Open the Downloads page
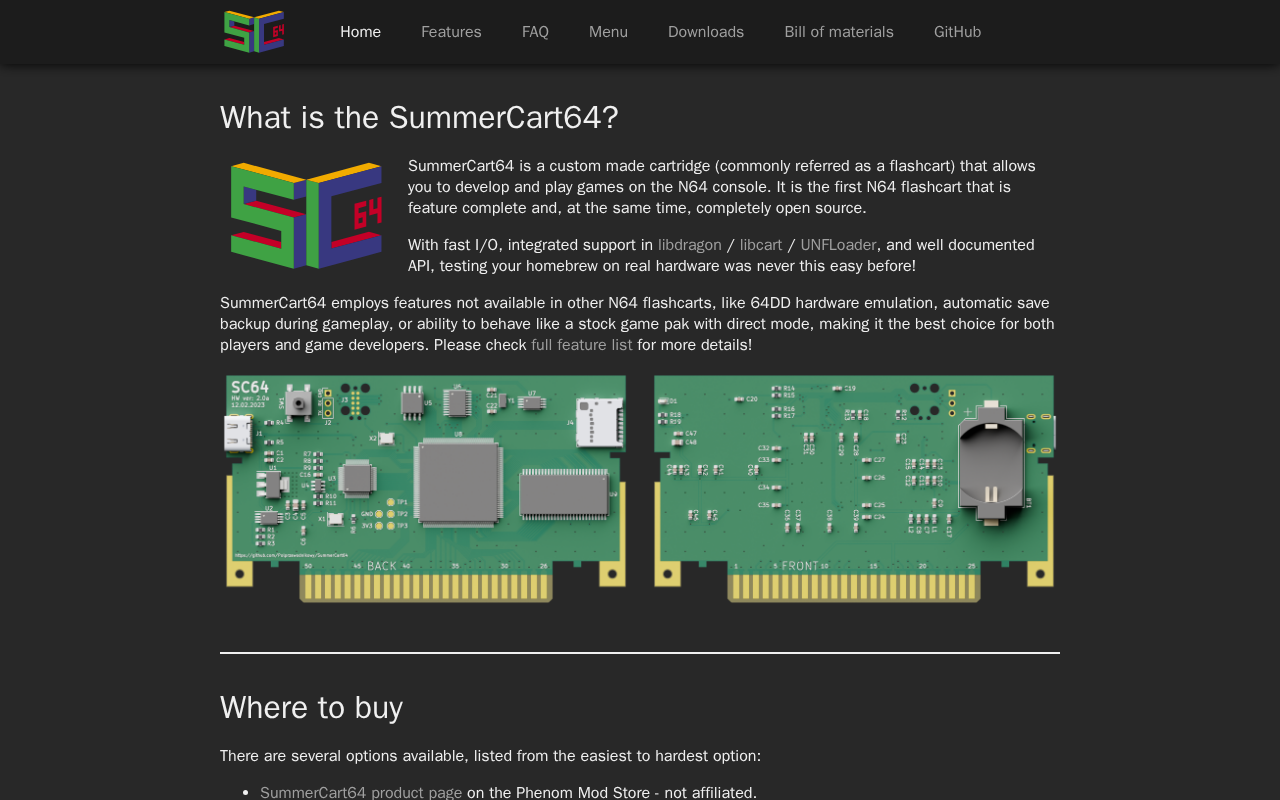Image resolution: width=1280 pixels, height=800 pixels. [706, 32]
